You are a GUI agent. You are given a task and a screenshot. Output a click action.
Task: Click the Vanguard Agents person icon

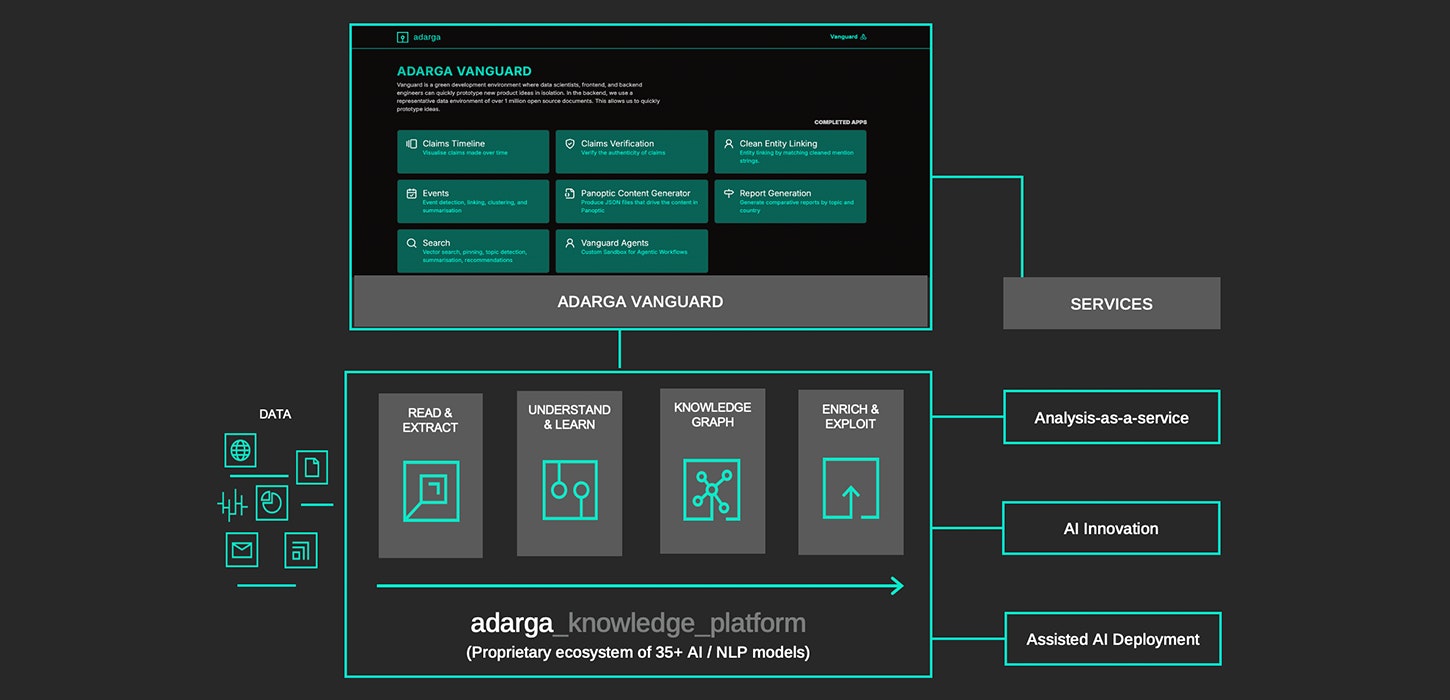[570, 243]
